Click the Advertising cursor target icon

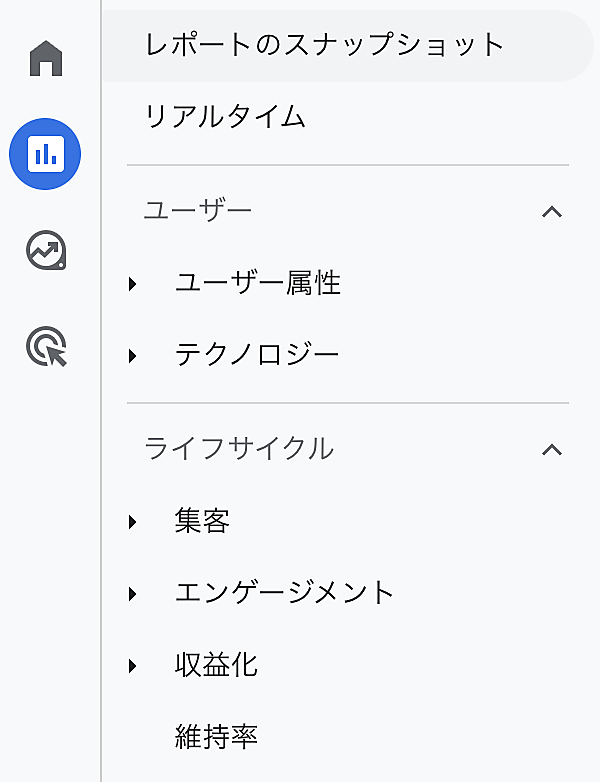click(x=46, y=347)
